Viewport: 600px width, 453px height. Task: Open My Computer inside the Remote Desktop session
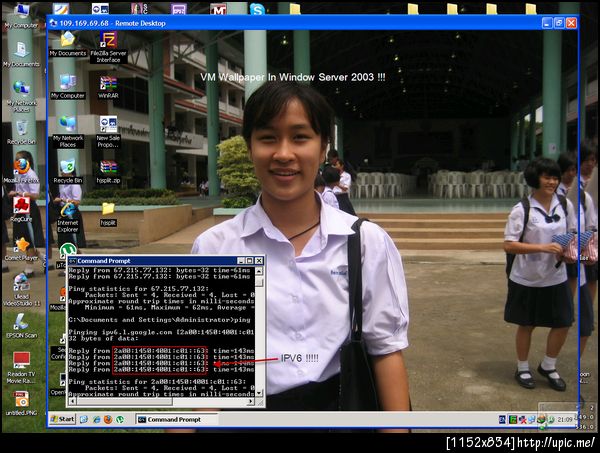(68, 87)
